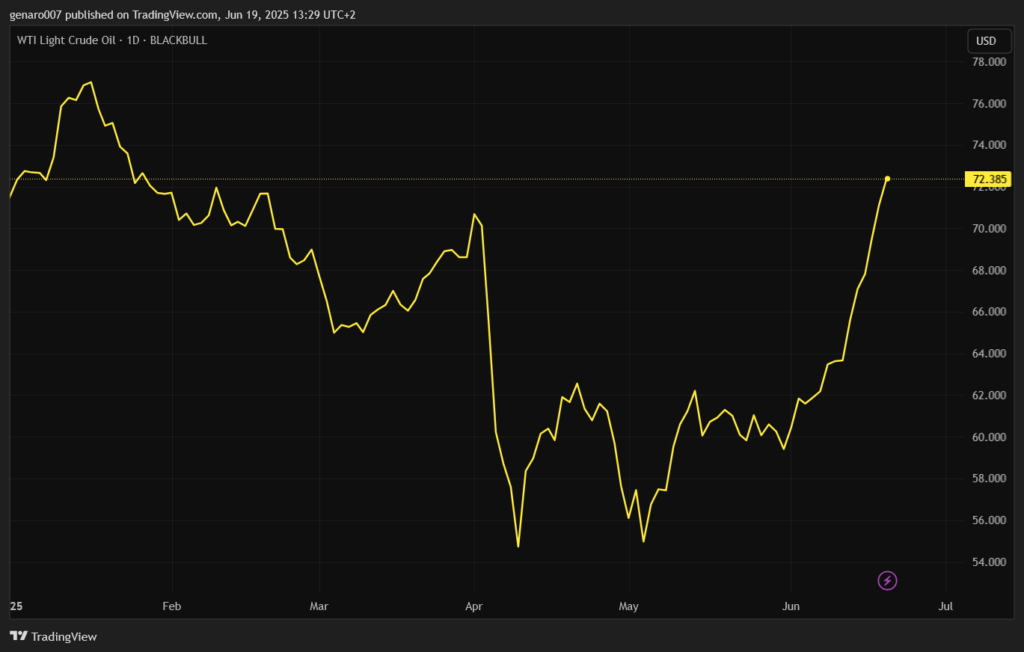The width and height of the screenshot is (1024, 652).
Task: Click the 54.000 price axis label
Action: tap(988, 562)
